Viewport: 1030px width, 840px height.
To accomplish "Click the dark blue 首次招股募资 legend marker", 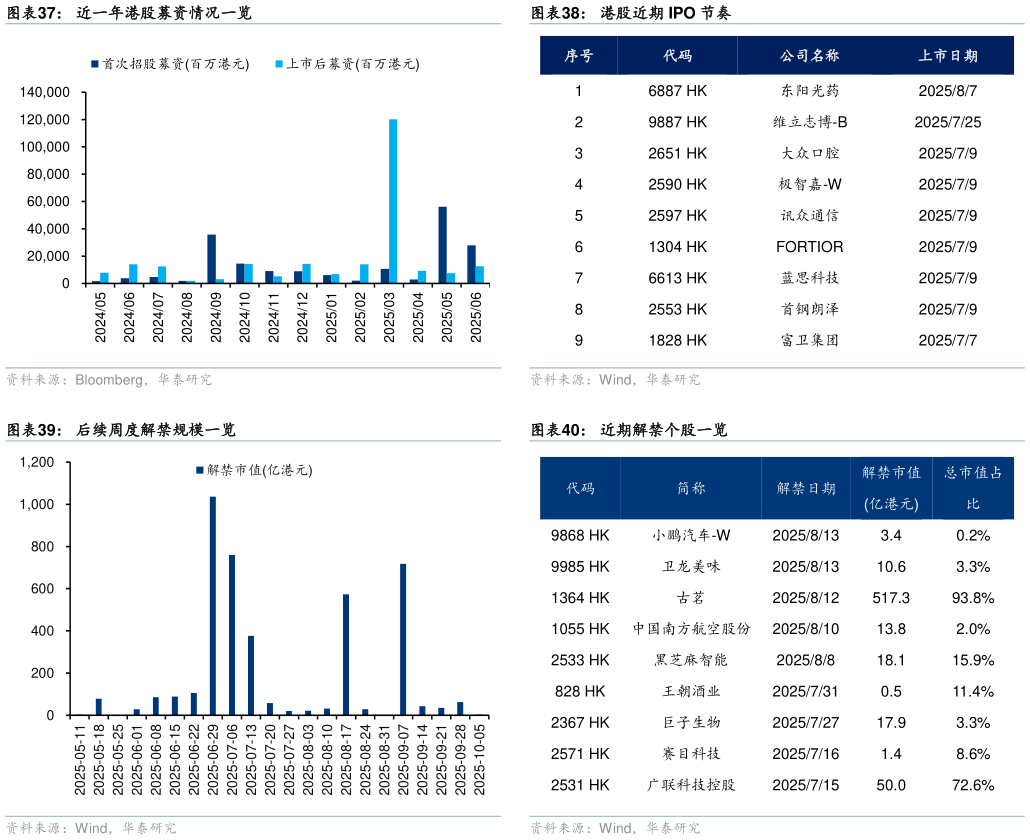I will click(x=94, y=64).
